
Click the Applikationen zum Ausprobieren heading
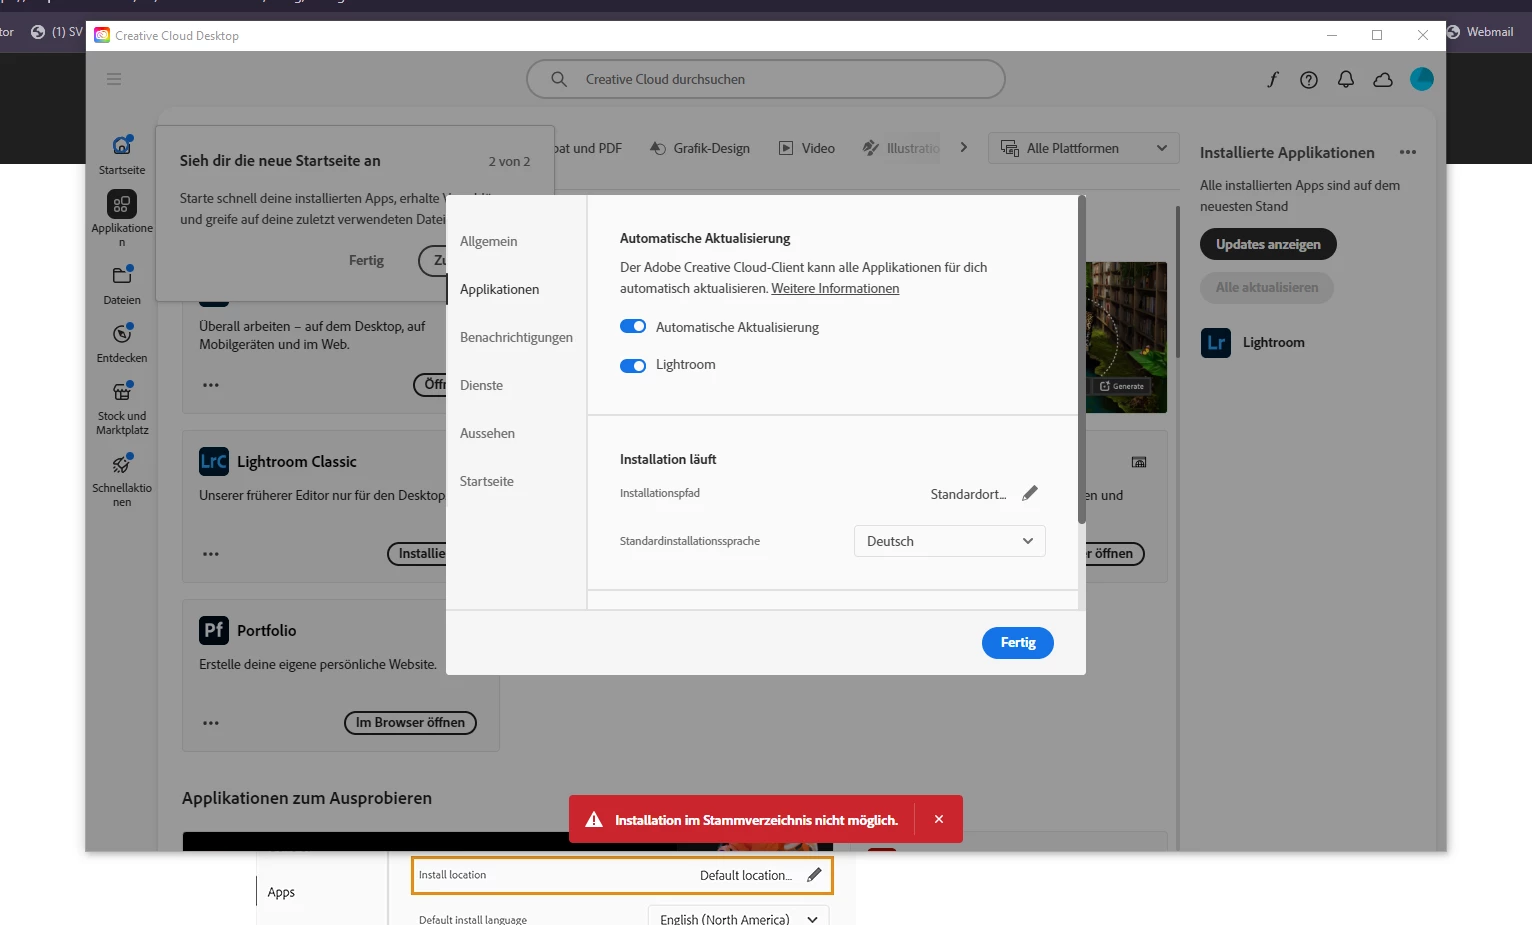(307, 798)
